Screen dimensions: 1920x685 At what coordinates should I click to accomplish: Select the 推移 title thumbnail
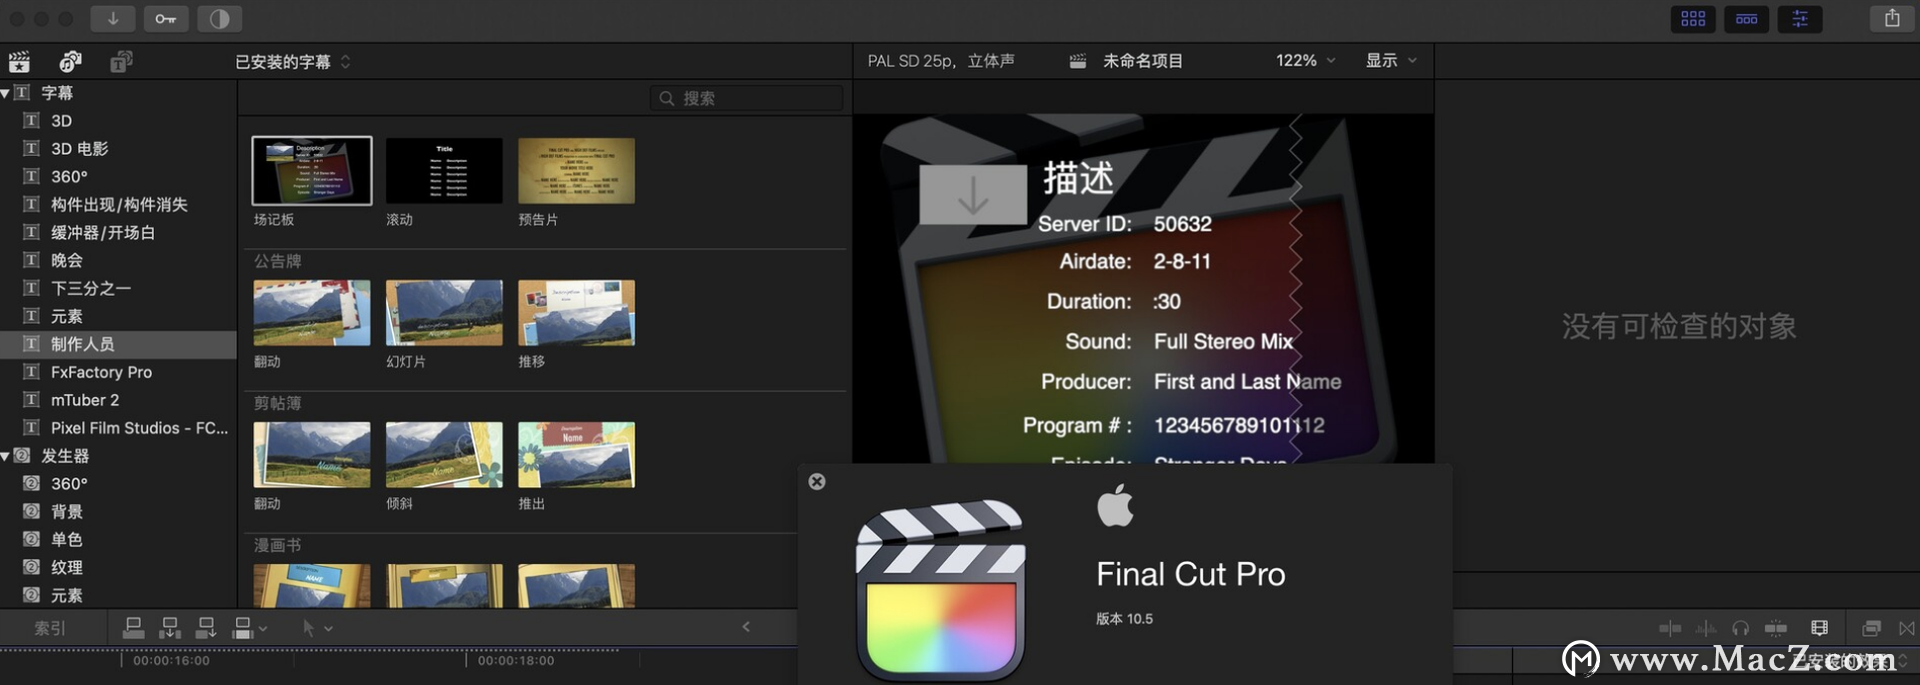tap(576, 313)
